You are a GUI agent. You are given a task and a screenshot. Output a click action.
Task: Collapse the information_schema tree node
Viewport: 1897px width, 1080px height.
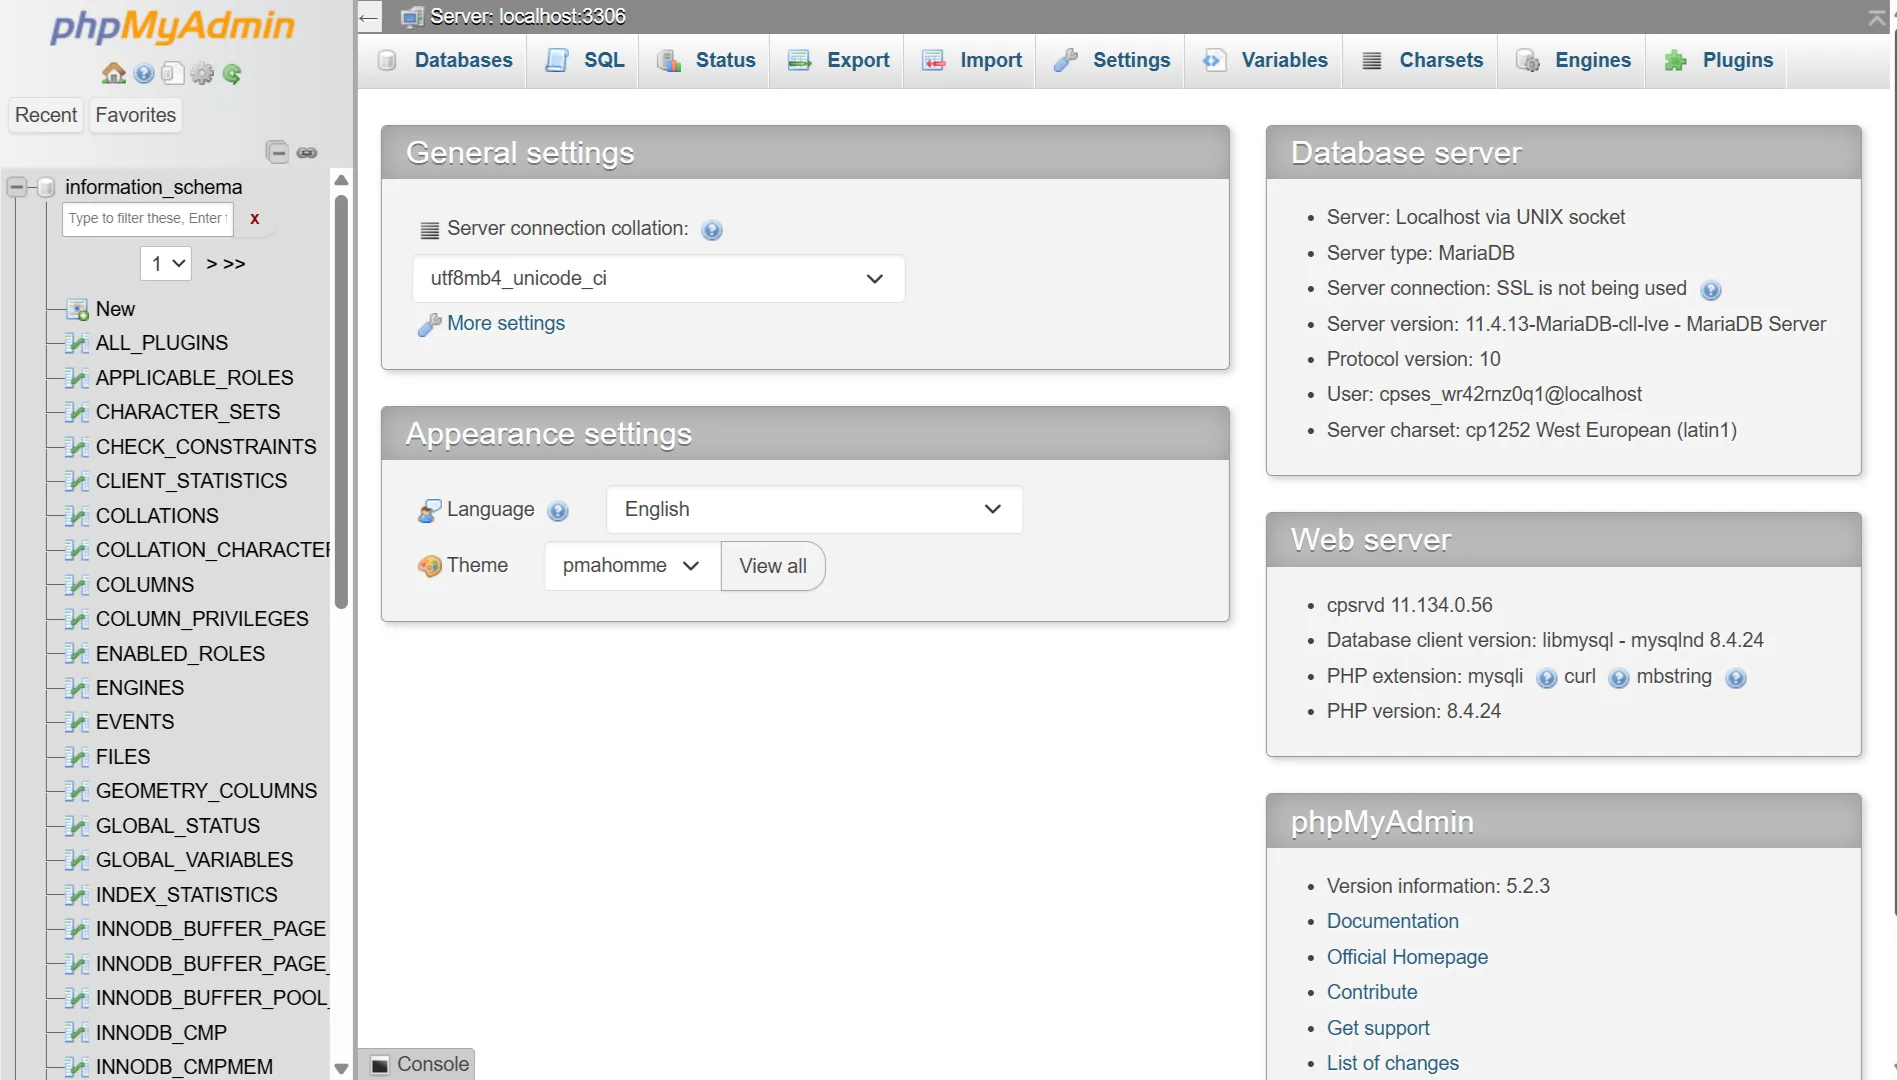(x=17, y=187)
